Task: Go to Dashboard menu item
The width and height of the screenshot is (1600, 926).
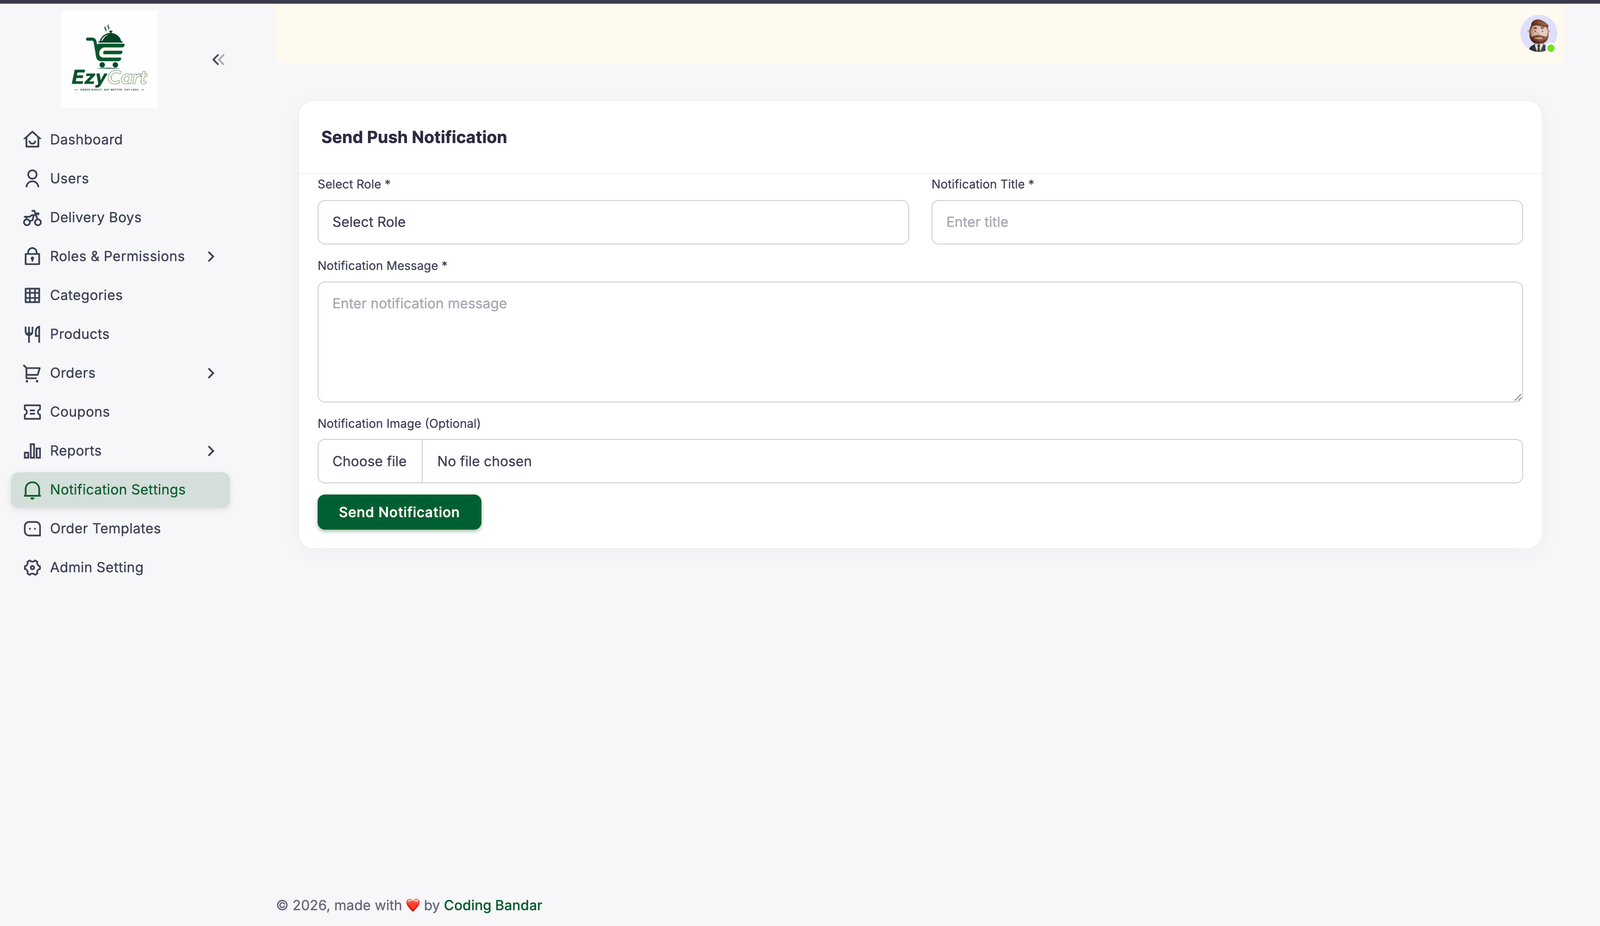Action: click(x=120, y=140)
